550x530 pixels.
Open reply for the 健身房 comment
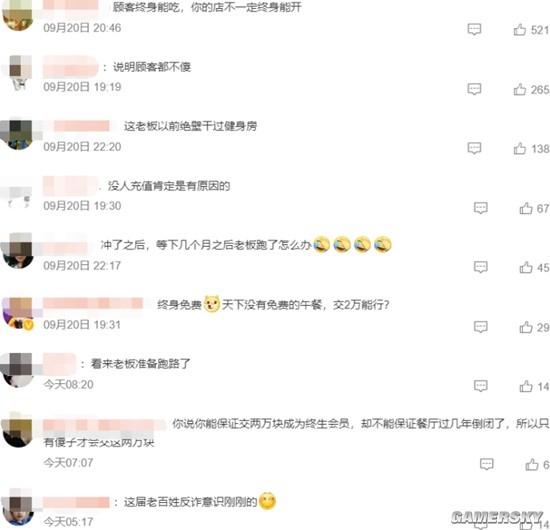(474, 148)
